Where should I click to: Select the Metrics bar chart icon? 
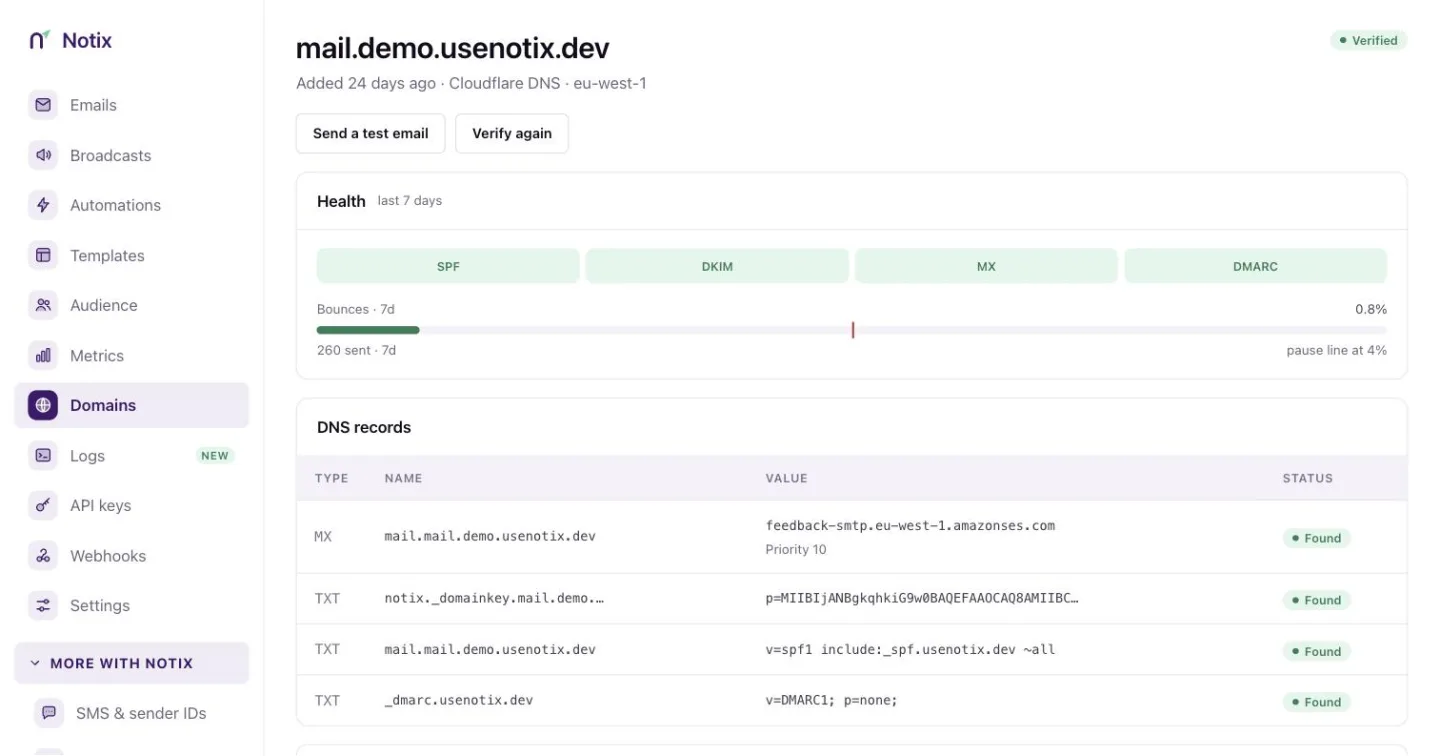(43, 355)
